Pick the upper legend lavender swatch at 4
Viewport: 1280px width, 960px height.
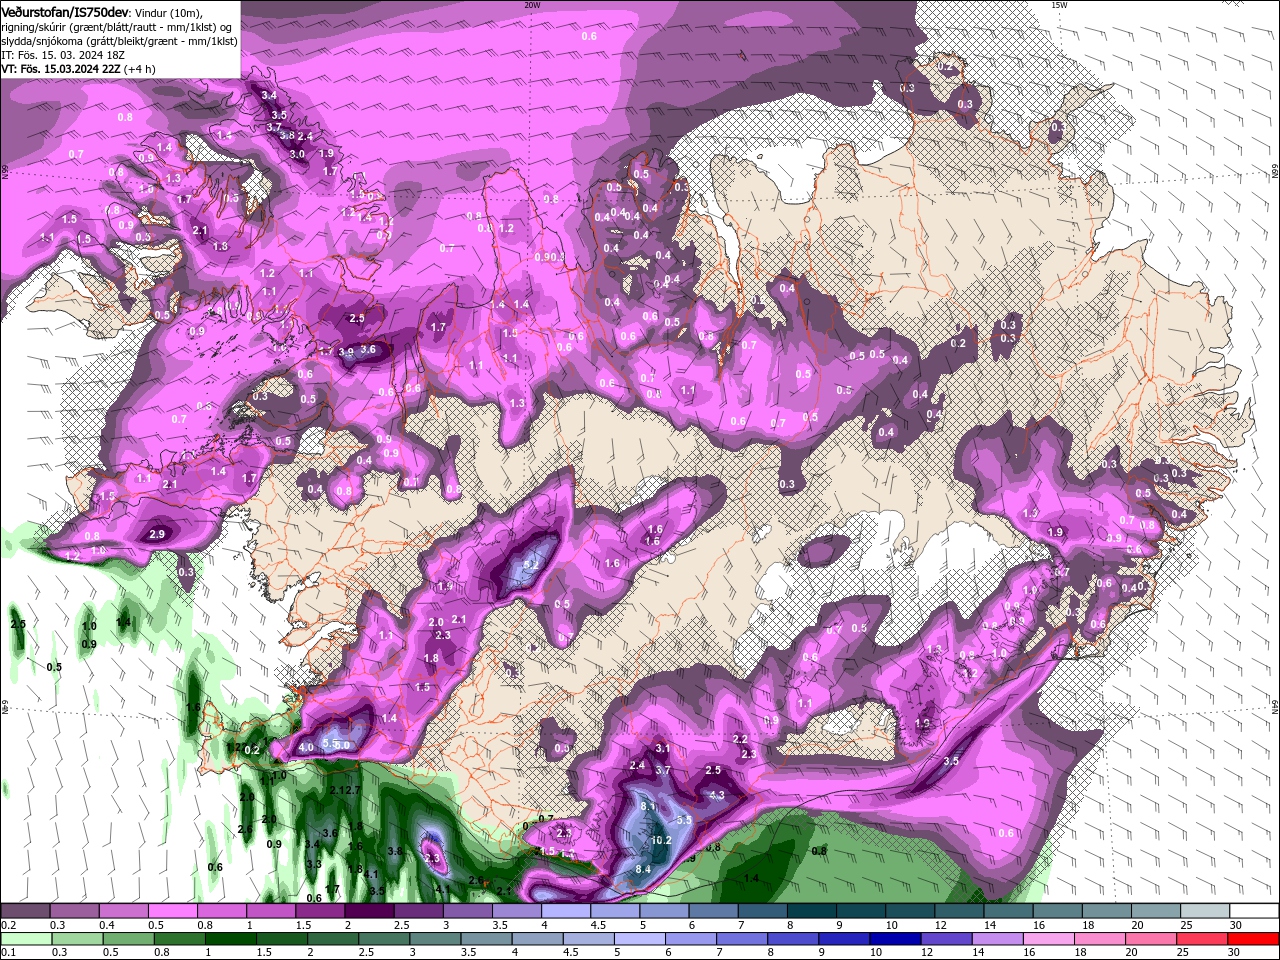click(566, 911)
